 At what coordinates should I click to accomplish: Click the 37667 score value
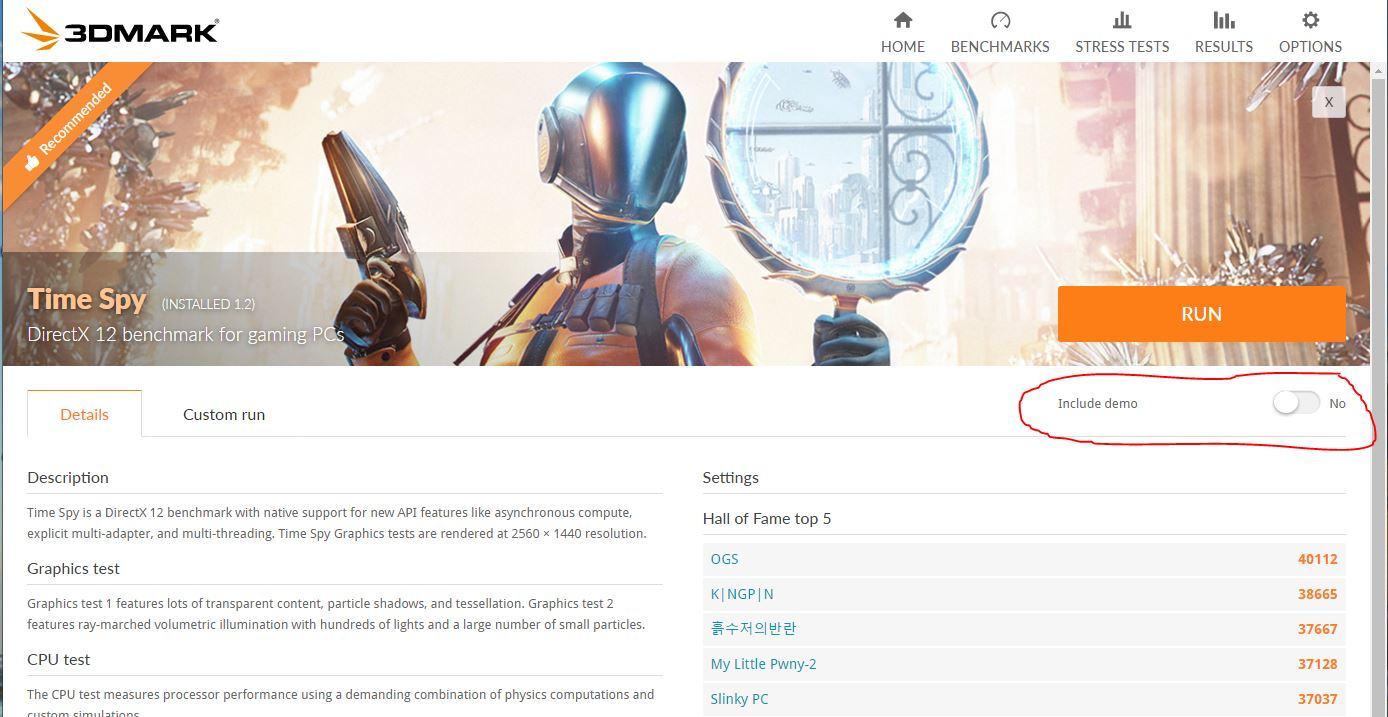coord(1318,629)
